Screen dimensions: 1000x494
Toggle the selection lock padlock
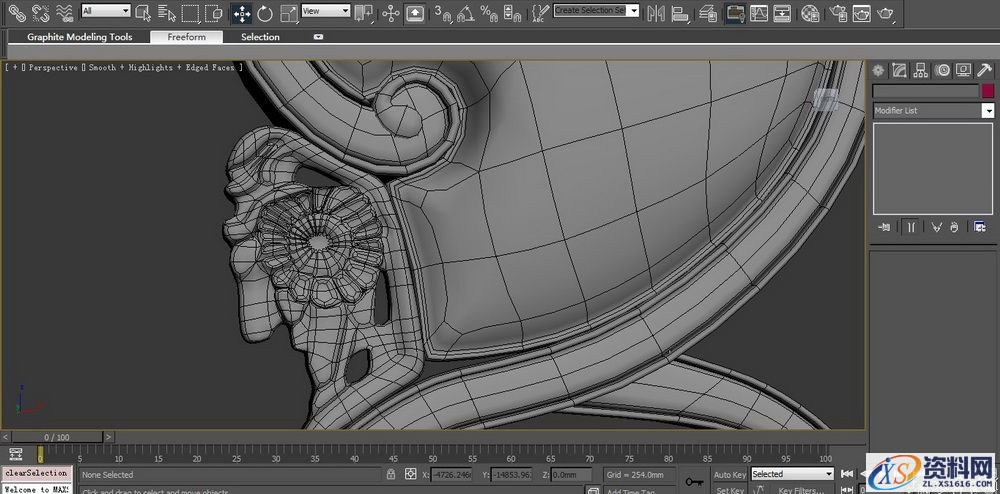390,474
